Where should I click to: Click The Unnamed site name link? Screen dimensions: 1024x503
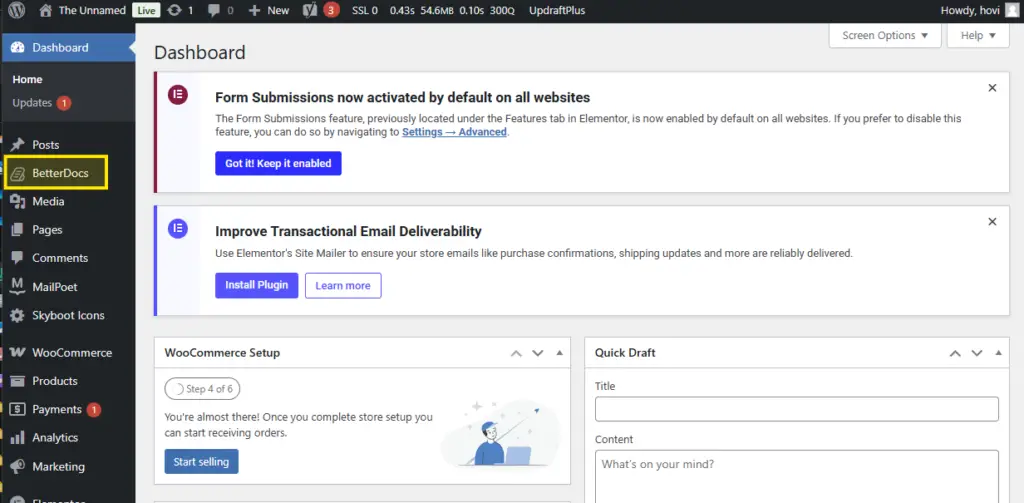point(92,10)
